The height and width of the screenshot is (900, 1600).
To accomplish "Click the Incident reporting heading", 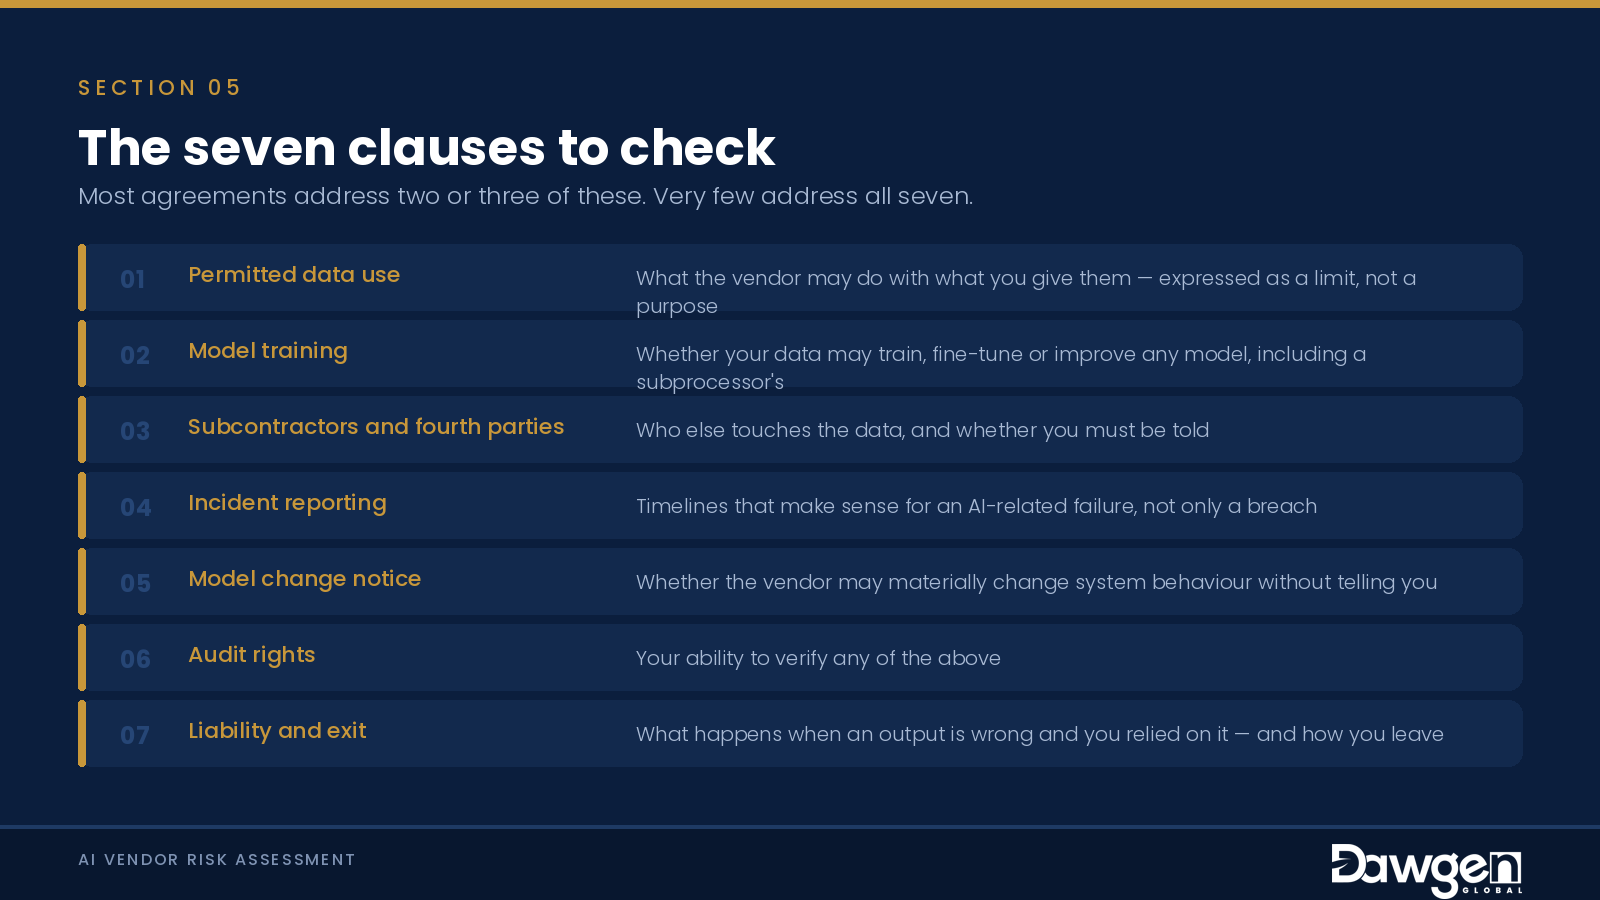I will [287, 503].
